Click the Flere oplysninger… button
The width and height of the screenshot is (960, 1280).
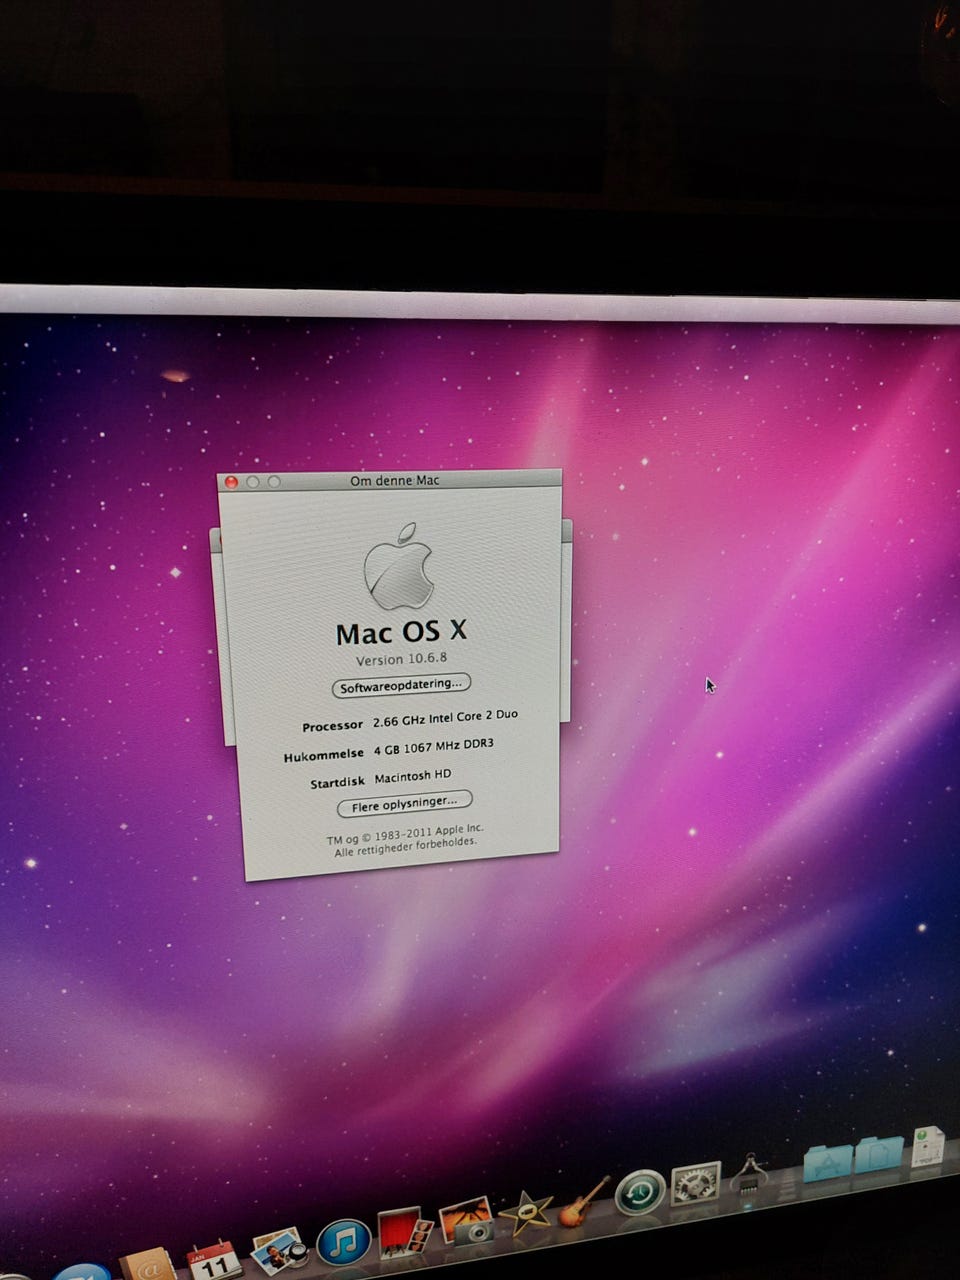[404, 804]
